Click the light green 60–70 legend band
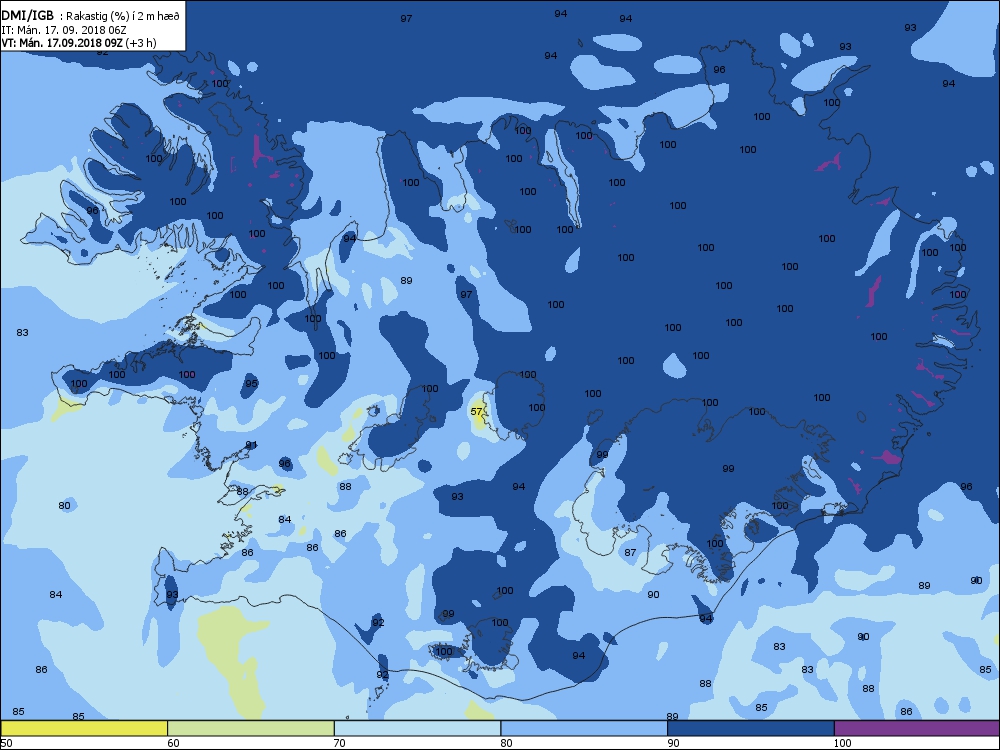 (x=251, y=728)
